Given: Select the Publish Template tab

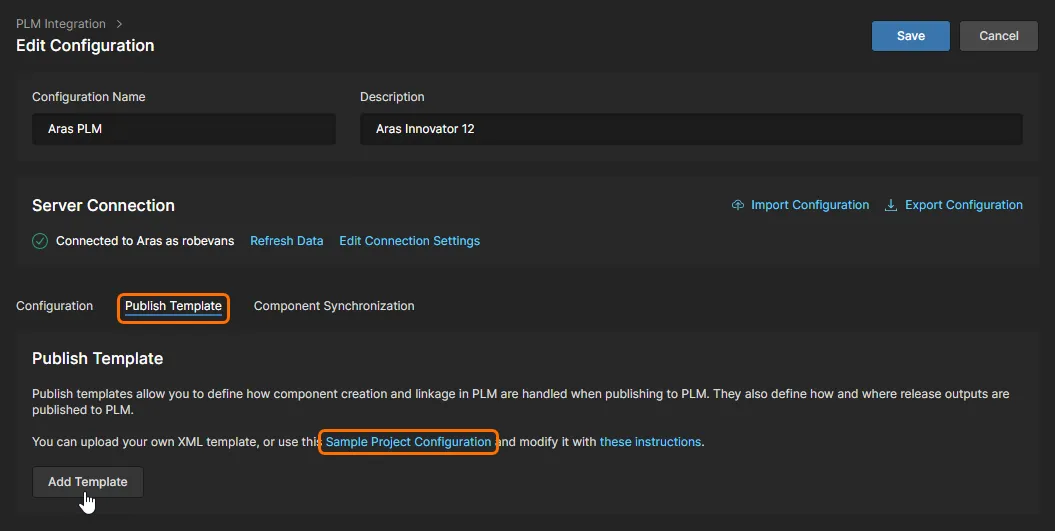Looking at the screenshot, I should 173,306.
